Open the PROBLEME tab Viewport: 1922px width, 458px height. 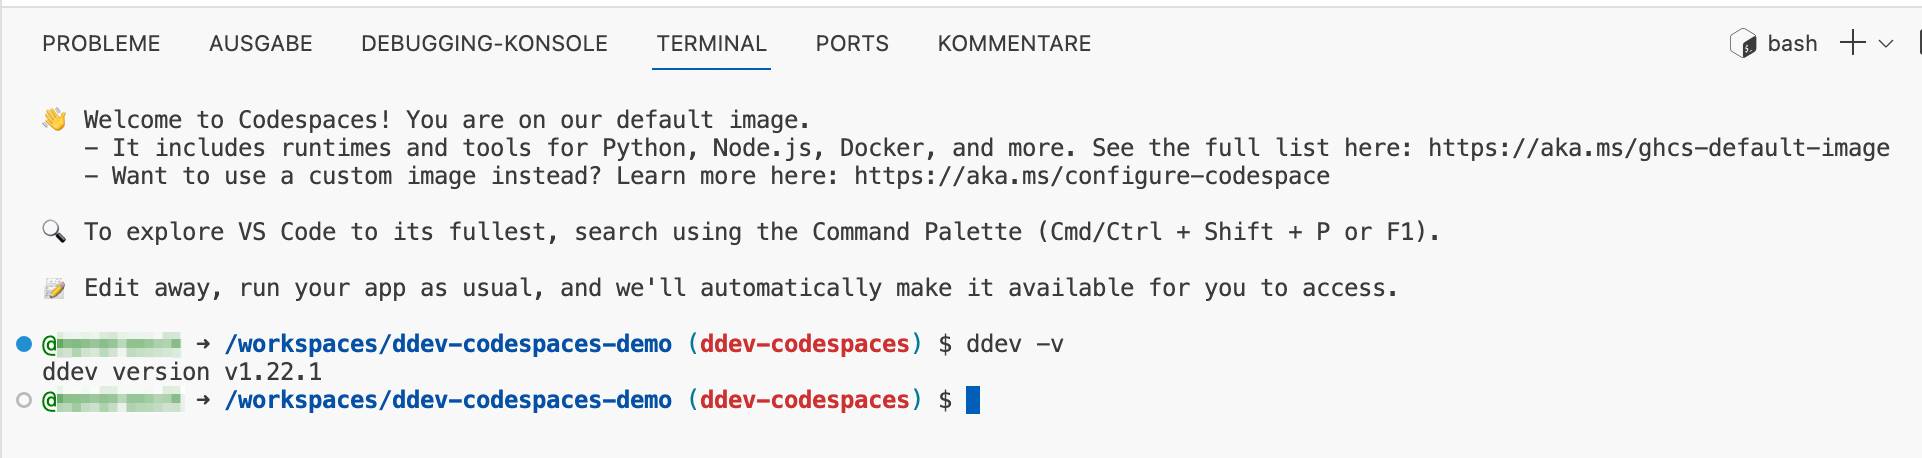(x=101, y=44)
